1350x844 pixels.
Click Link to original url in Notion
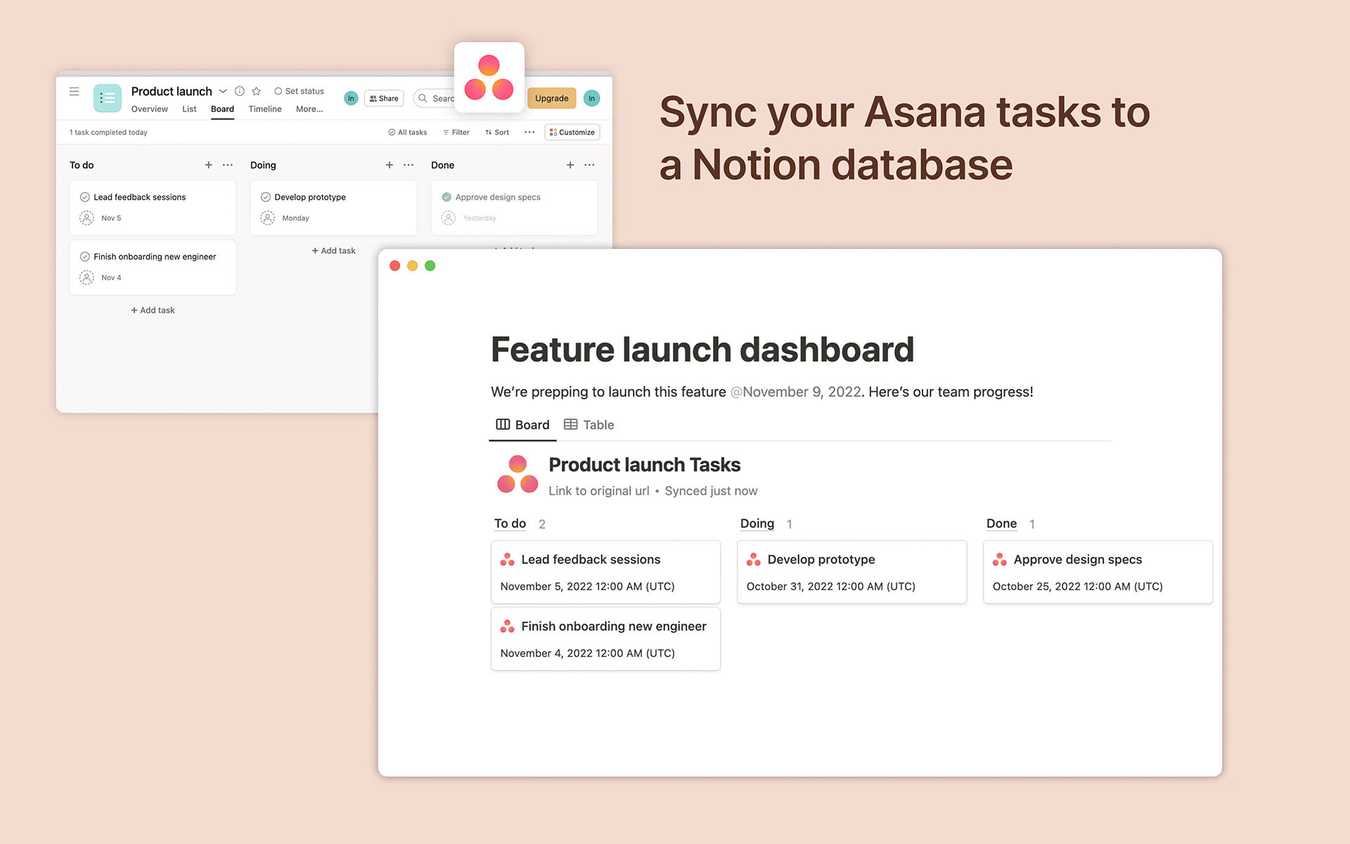pos(599,491)
